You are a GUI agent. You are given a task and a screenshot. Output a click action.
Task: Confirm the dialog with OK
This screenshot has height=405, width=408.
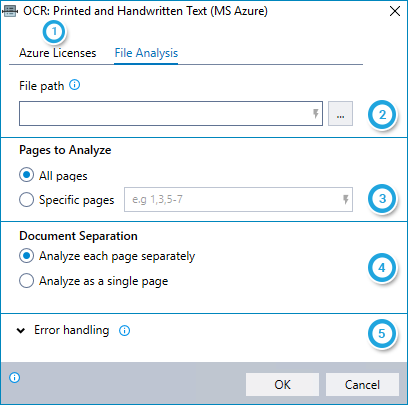[282, 385]
